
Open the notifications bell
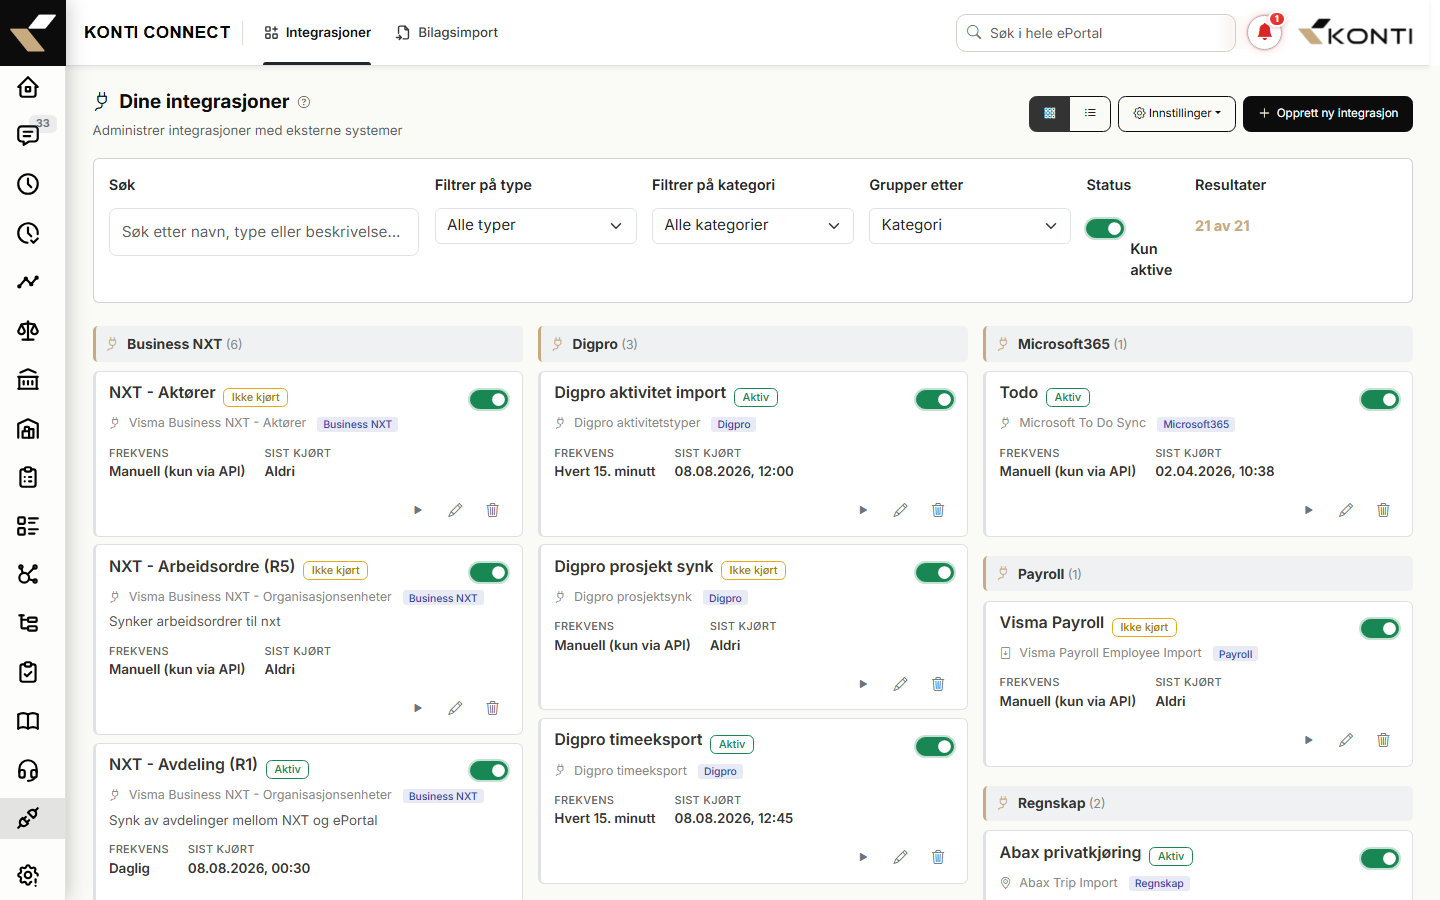point(1264,33)
